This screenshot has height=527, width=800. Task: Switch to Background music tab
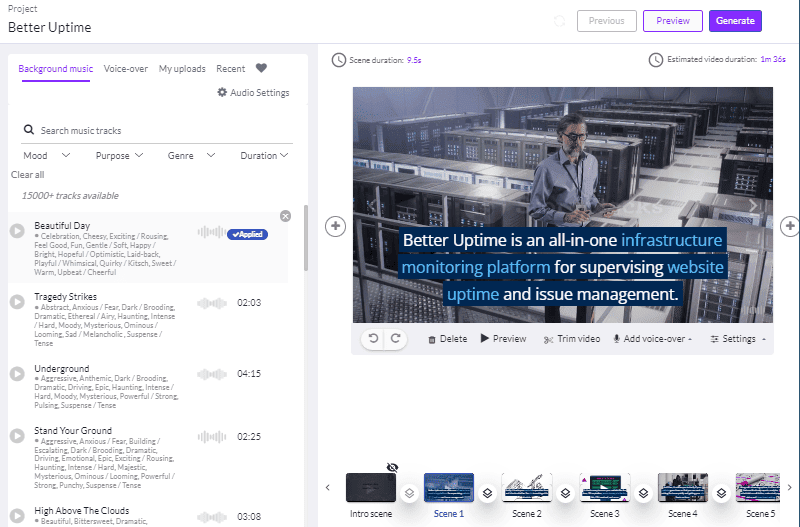(x=56, y=68)
